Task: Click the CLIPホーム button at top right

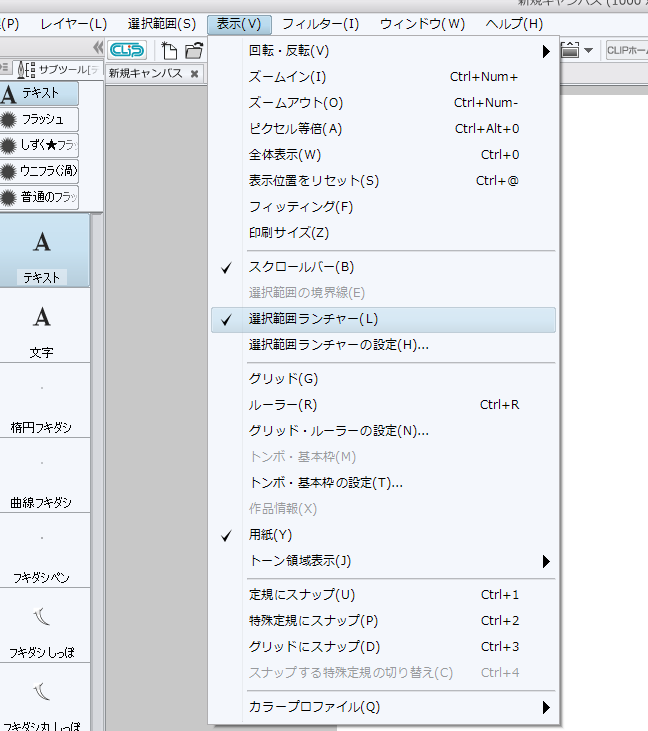Action: coord(627,50)
